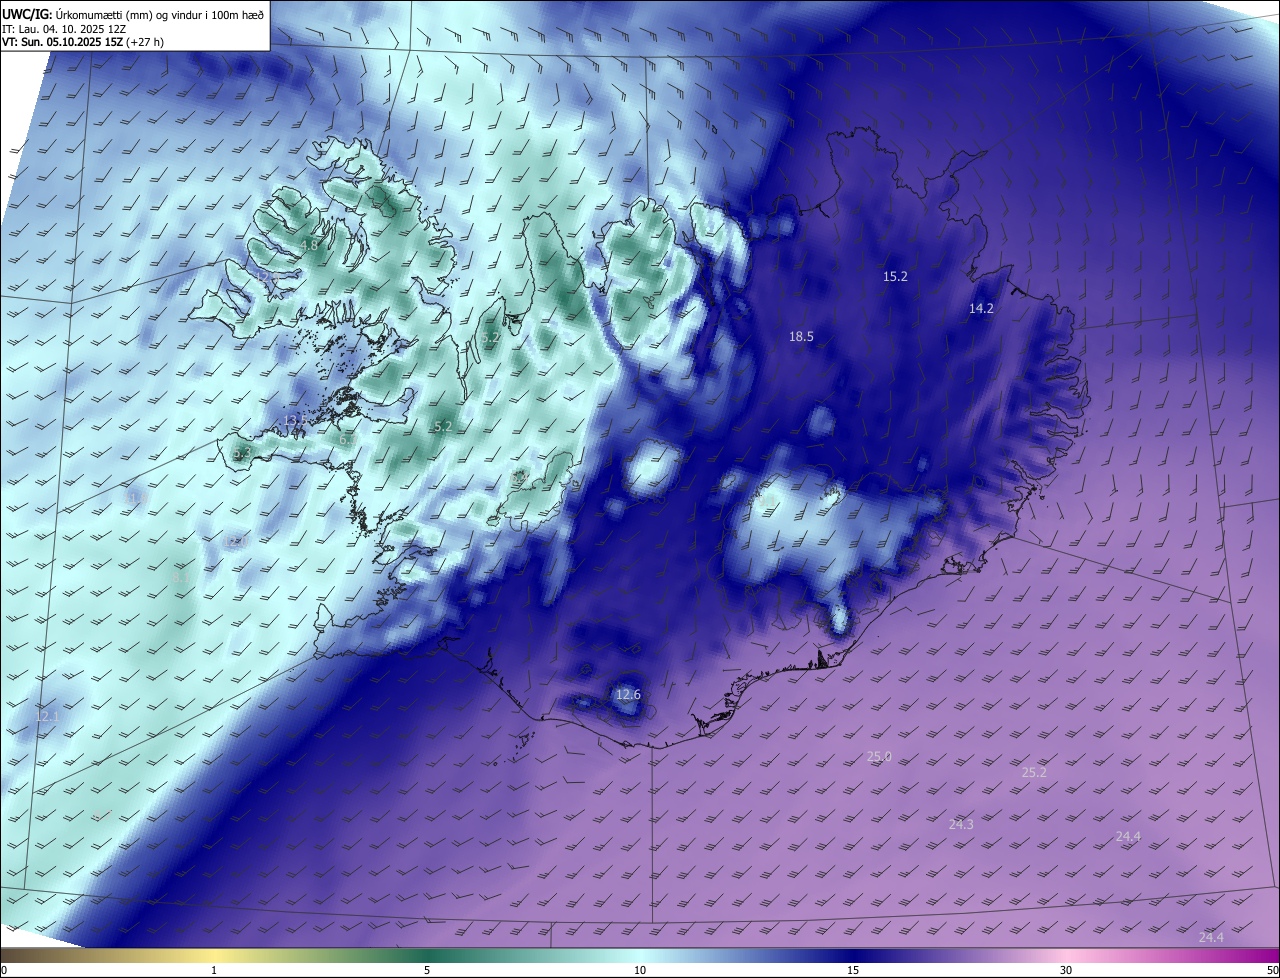This screenshot has height=978, width=1280.
Task: Click the colorbar label '0'
Action: click(x=4, y=970)
